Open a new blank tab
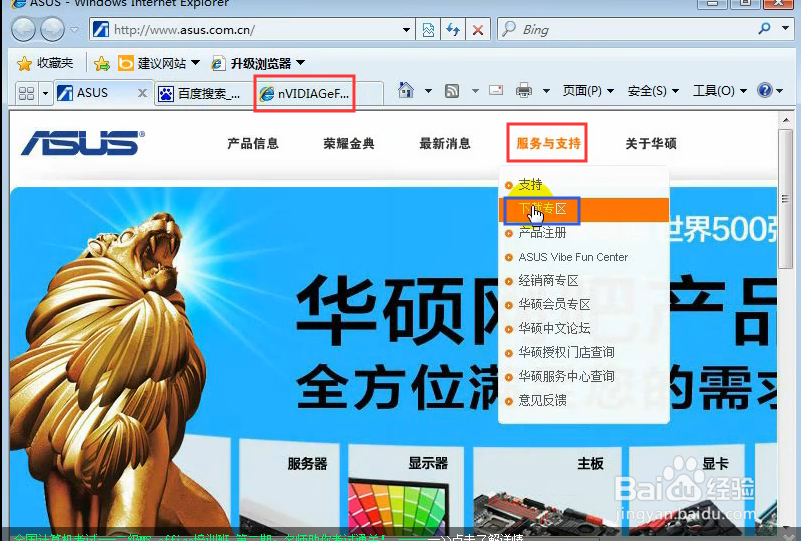 tap(370, 93)
